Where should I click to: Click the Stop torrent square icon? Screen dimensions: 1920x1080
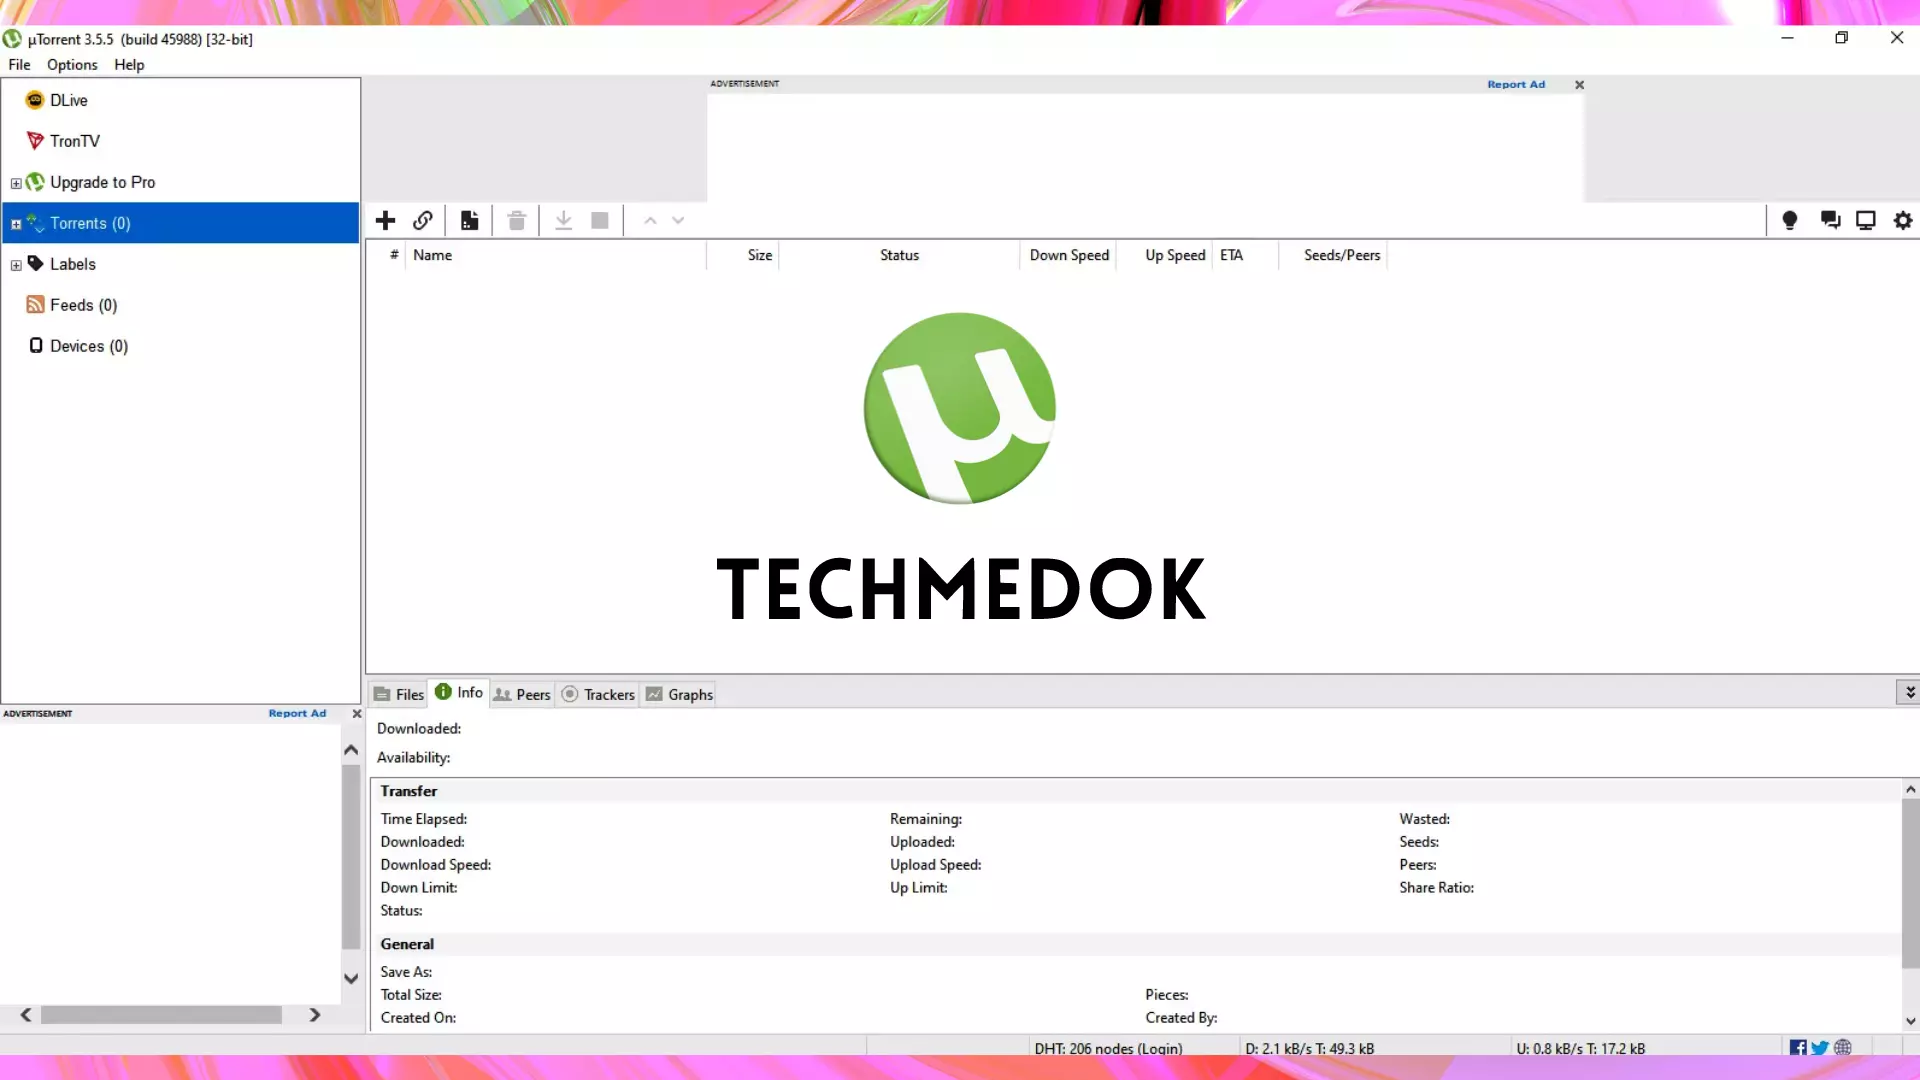600,220
